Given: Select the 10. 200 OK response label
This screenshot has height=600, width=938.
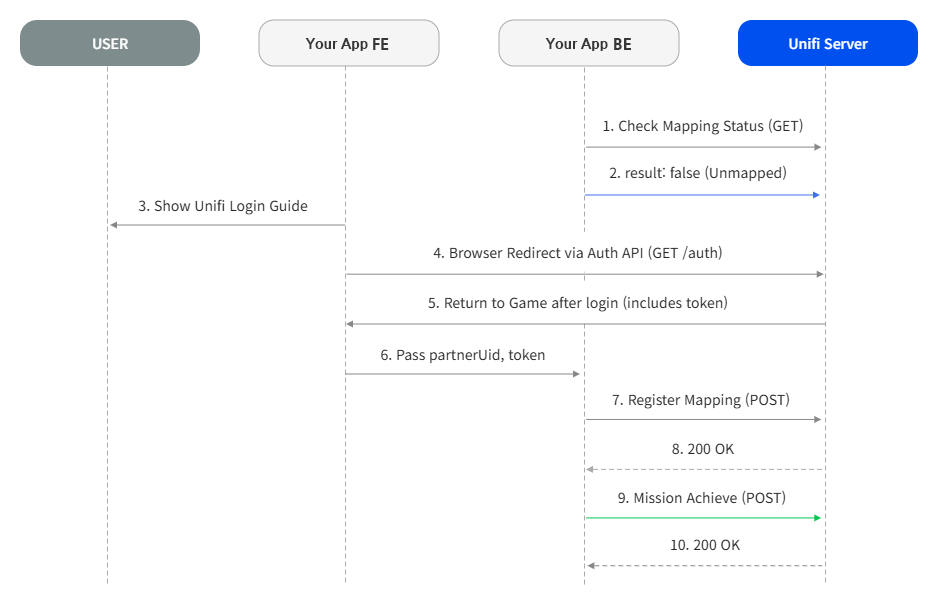Looking at the screenshot, I should point(705,545).
